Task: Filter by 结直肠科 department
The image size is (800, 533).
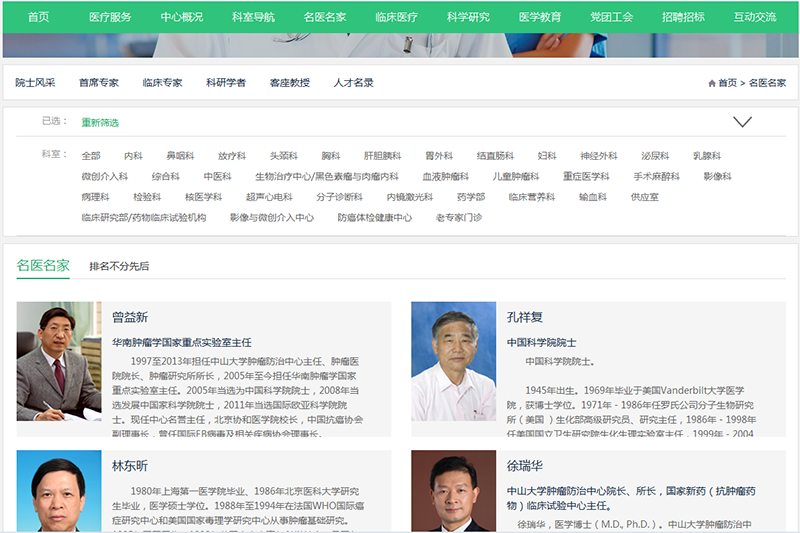Action: tap(495, 156)
